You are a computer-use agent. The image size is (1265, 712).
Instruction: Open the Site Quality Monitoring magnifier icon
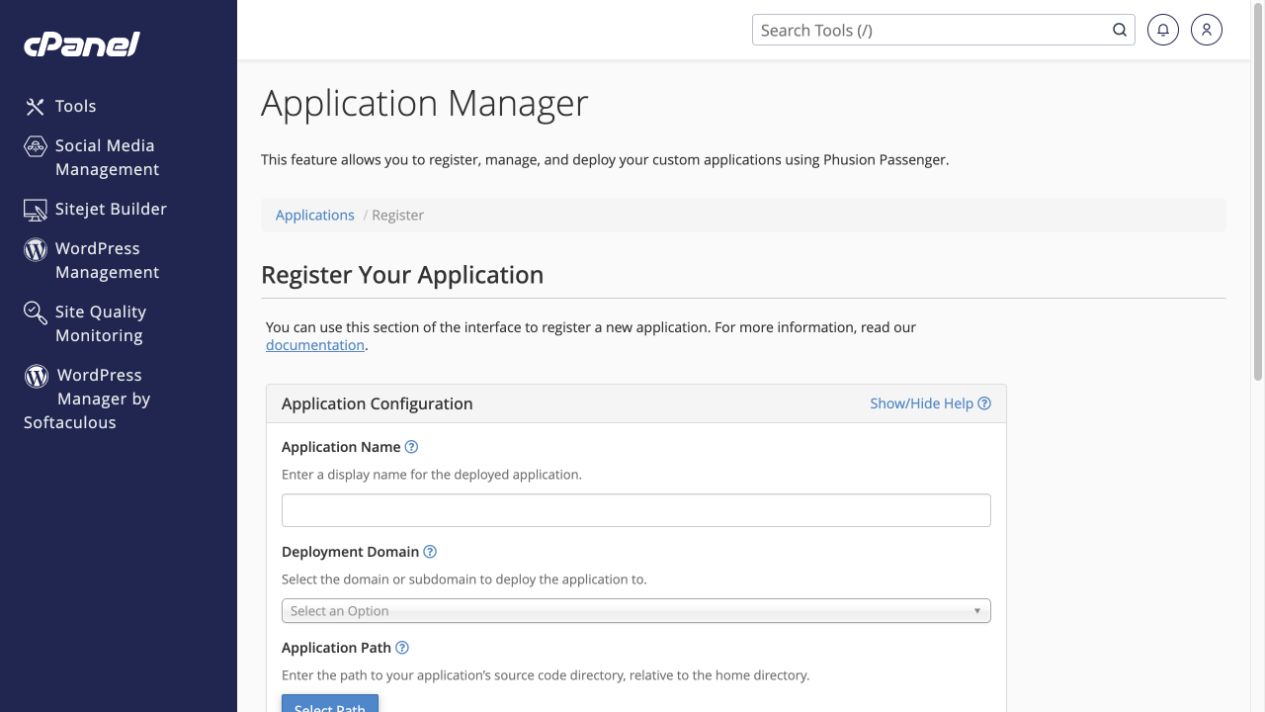[35, 313]
